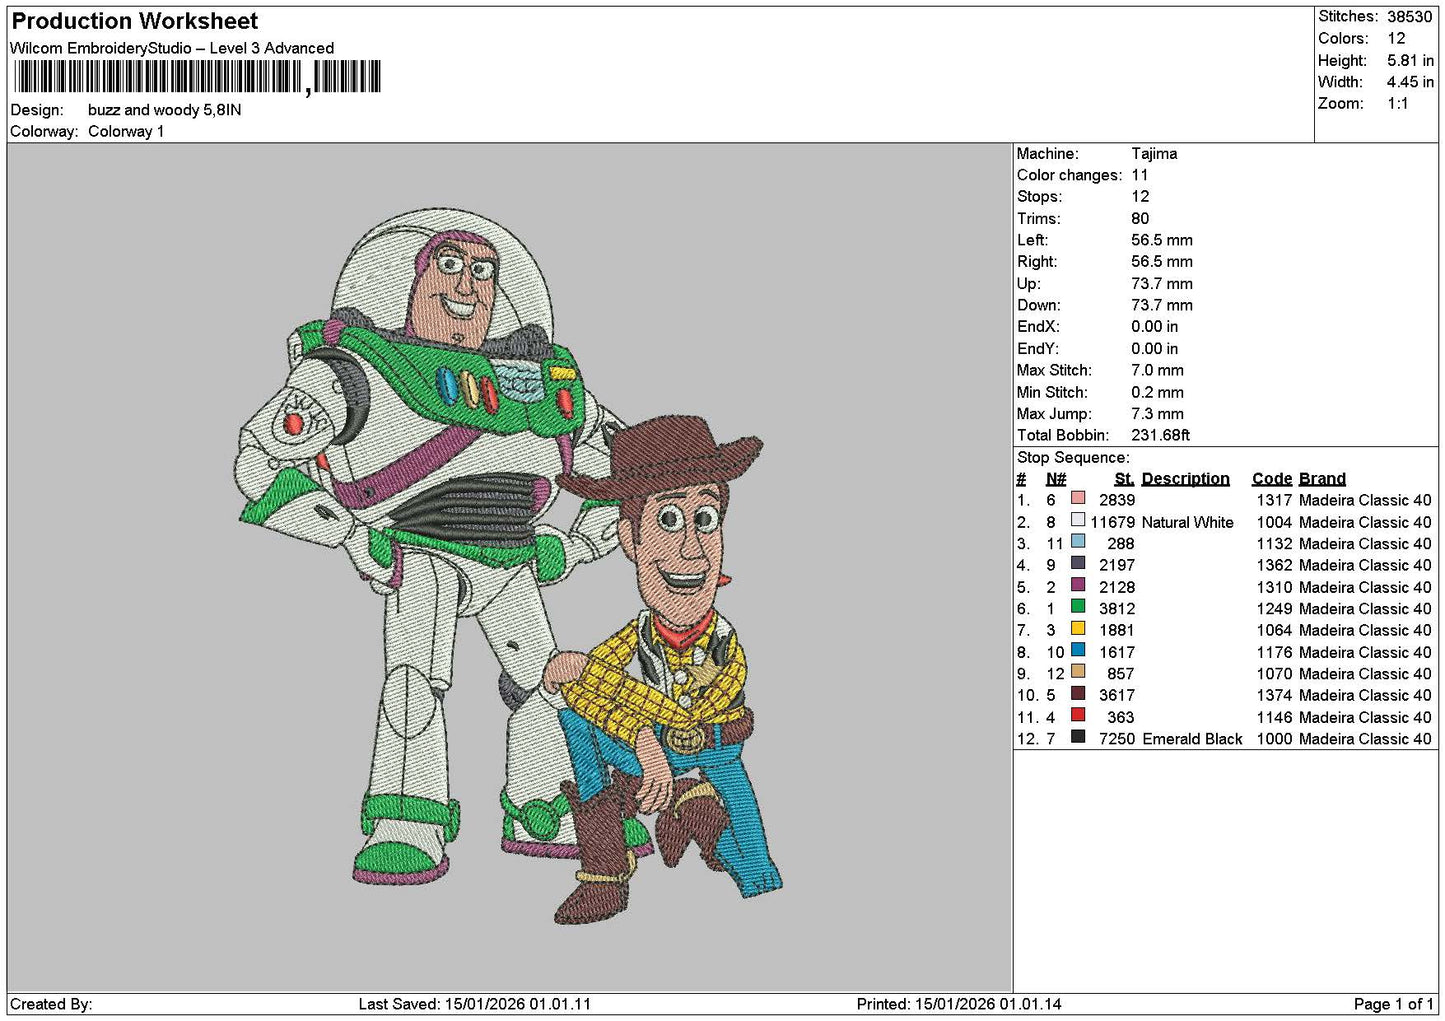
Task: Click the Left value 56.5 mm
Action: [1162, 241]
